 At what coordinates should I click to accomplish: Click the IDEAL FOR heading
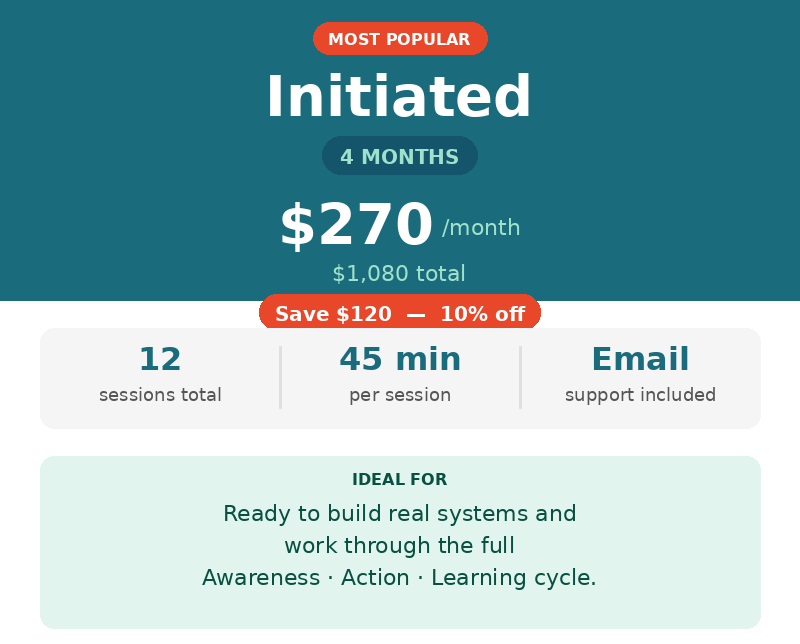pyautogui.click(x=399, y=480)
